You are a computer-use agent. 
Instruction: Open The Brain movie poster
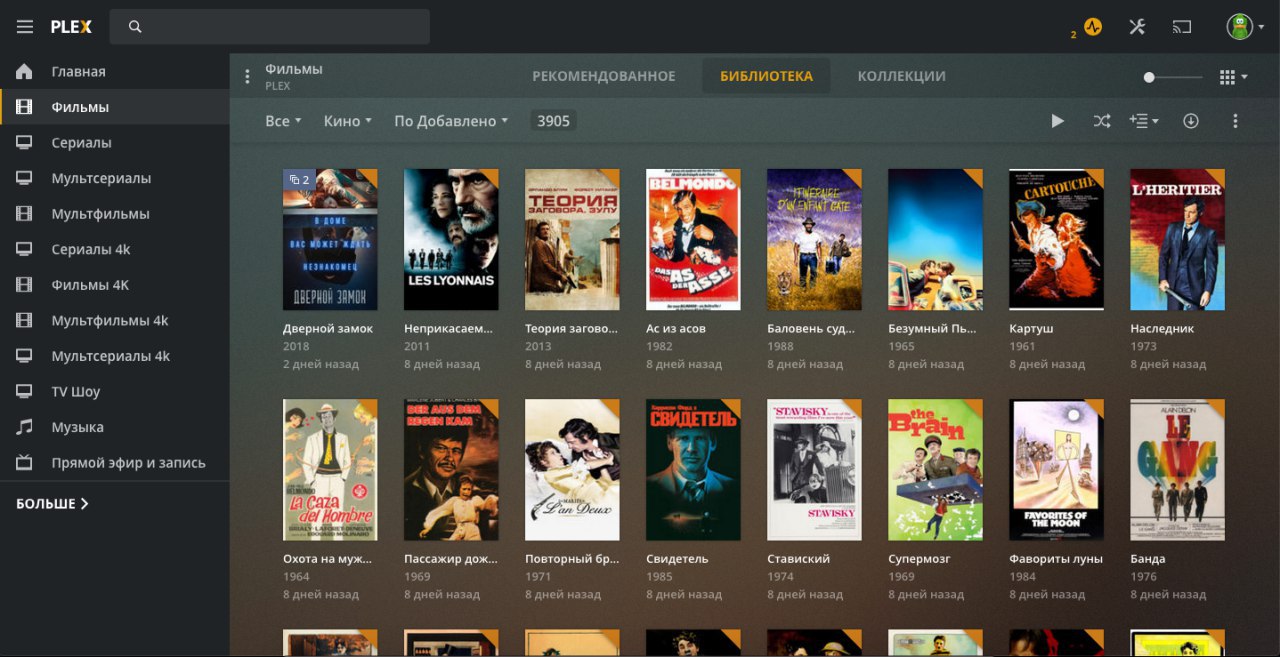[935, 471]
